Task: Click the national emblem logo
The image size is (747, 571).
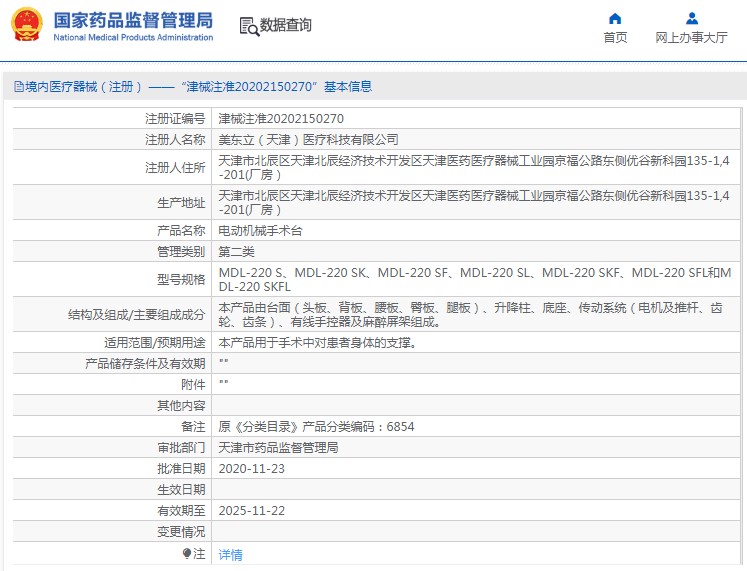Action: pos(27,24)
